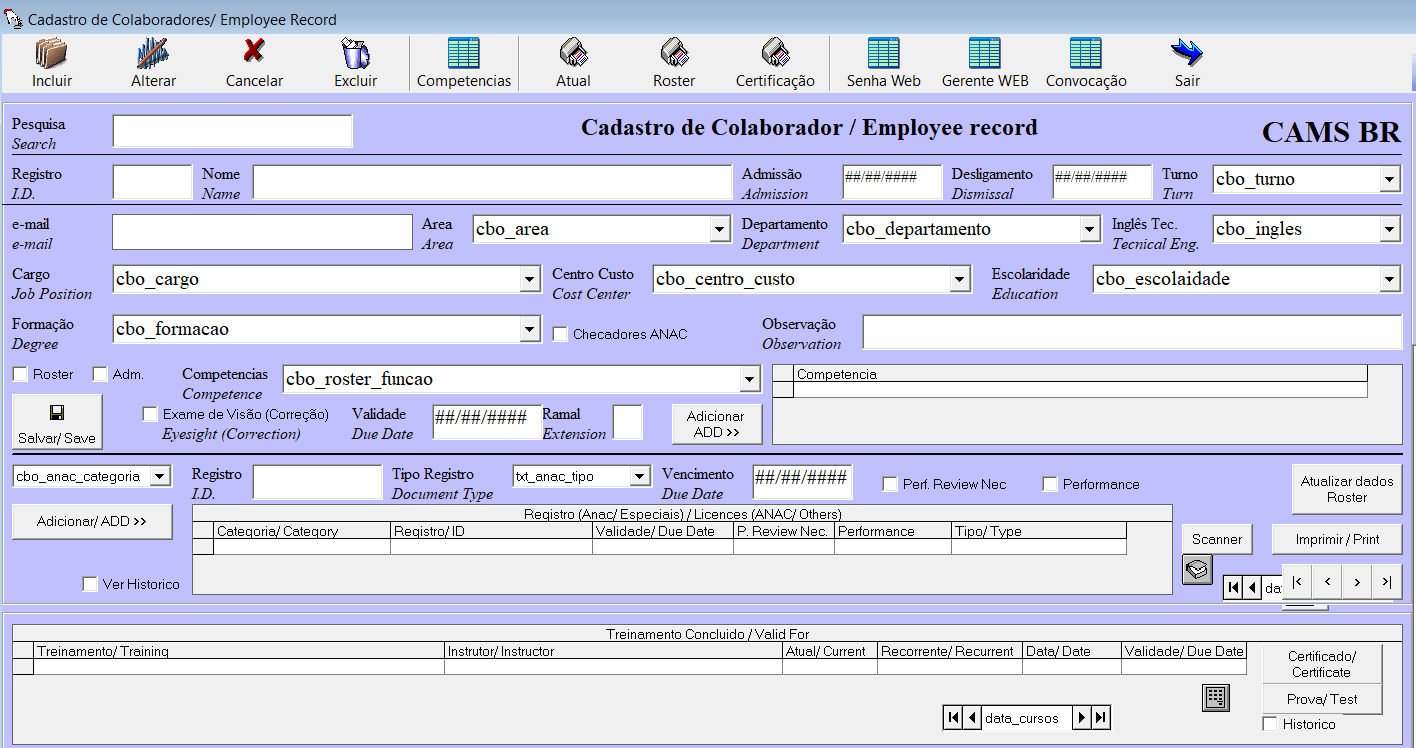Screen dimensions: 1416x748
Task: Click the Excluir recycle bin icon
Action: (x=355, y=53)
